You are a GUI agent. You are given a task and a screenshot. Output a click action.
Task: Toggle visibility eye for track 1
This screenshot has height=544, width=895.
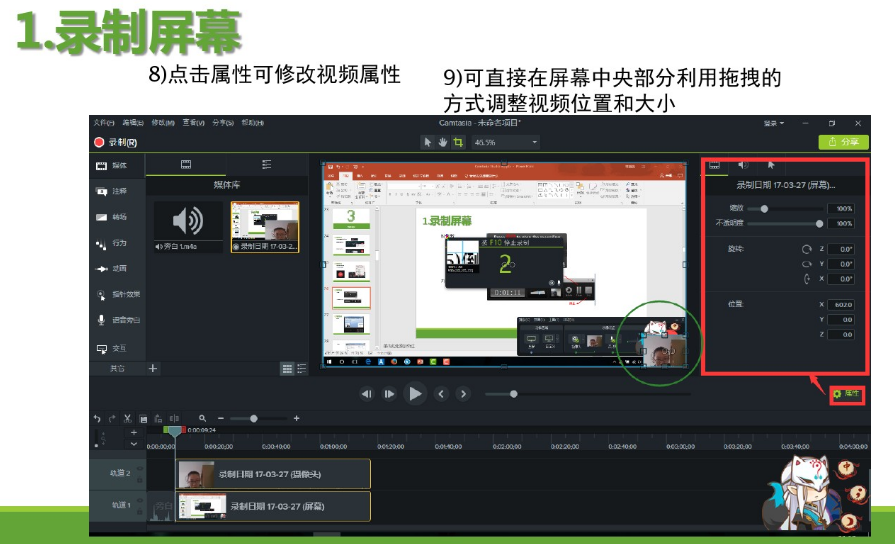click(x=139, y=501)
